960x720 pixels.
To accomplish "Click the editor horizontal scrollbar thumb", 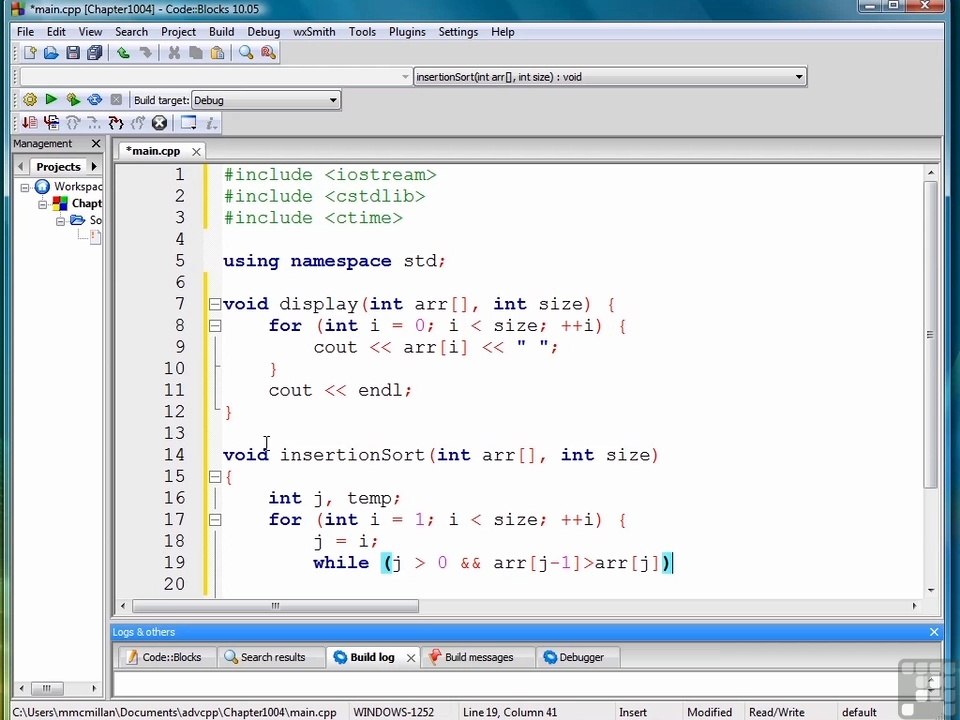I will click(276, 606).
